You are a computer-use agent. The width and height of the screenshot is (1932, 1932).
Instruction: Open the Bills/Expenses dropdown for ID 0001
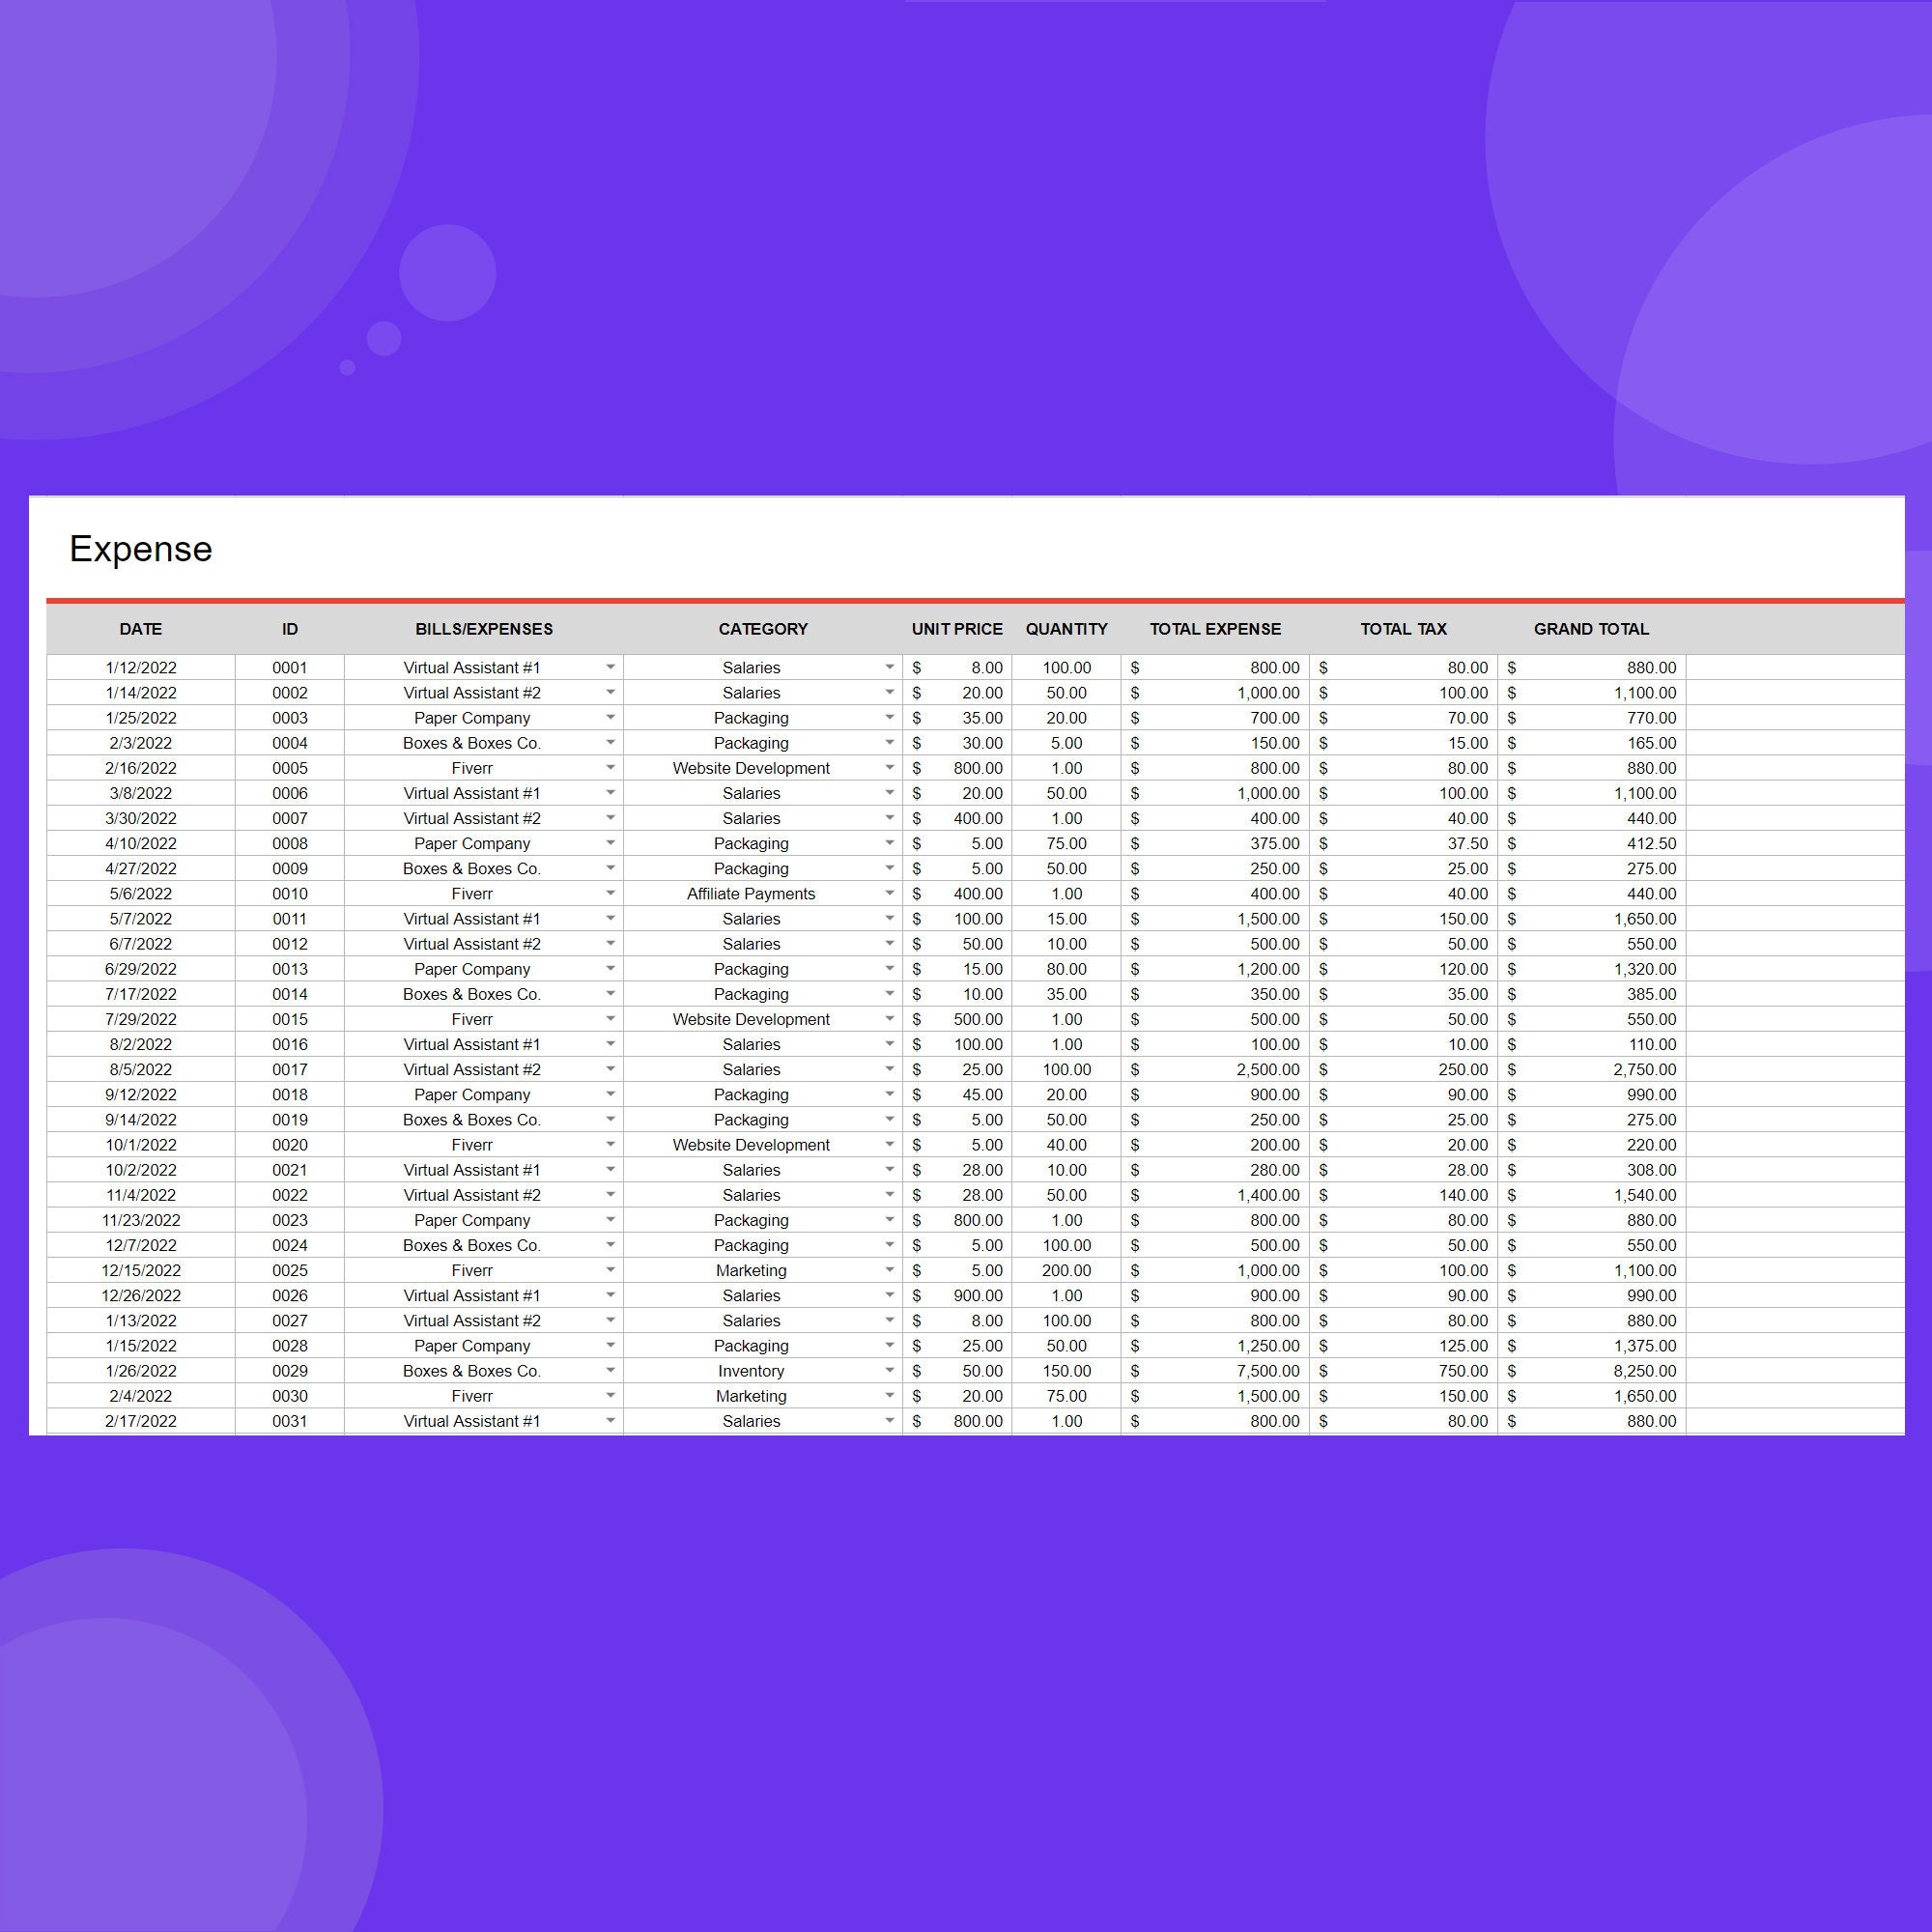point(611,667)
